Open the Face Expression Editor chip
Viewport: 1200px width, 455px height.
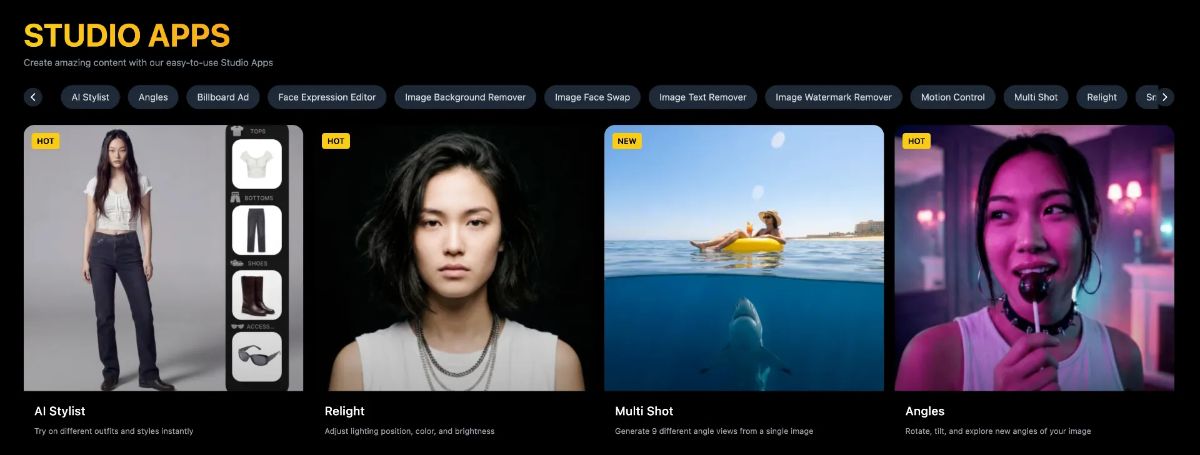tap(327, 97)
